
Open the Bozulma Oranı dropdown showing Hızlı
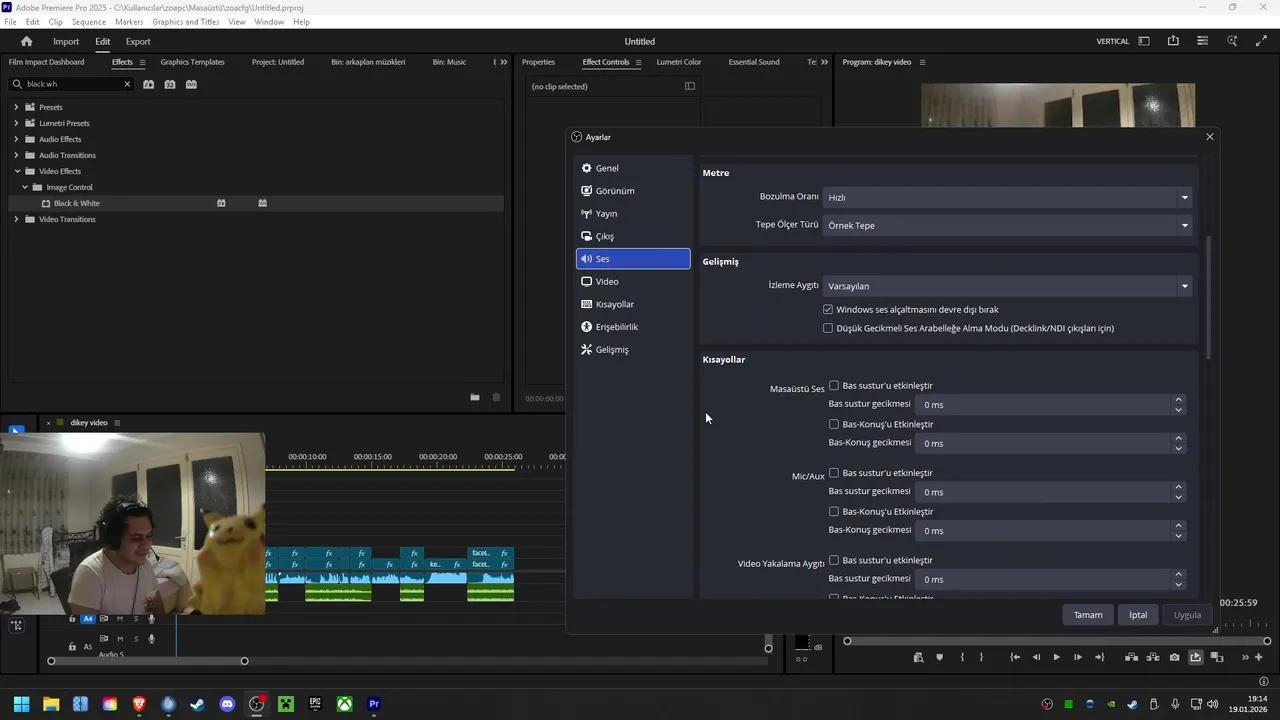tap(1006, 197)
